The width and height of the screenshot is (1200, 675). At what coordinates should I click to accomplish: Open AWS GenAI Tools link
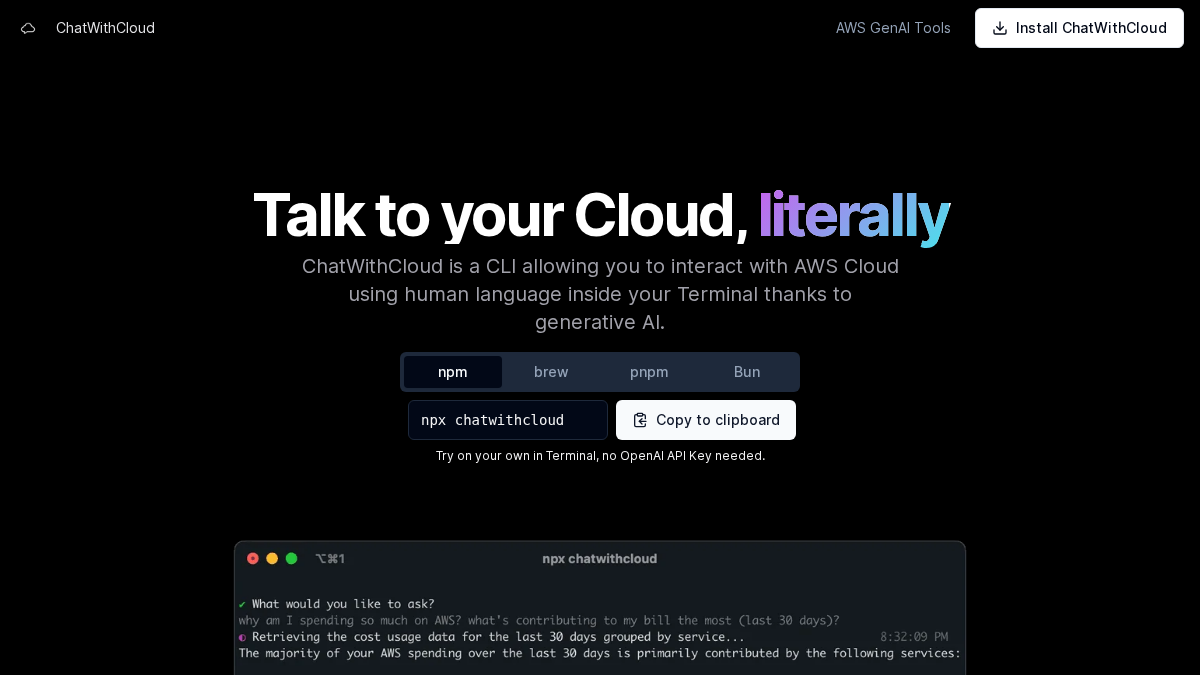[x=893, y=28]
